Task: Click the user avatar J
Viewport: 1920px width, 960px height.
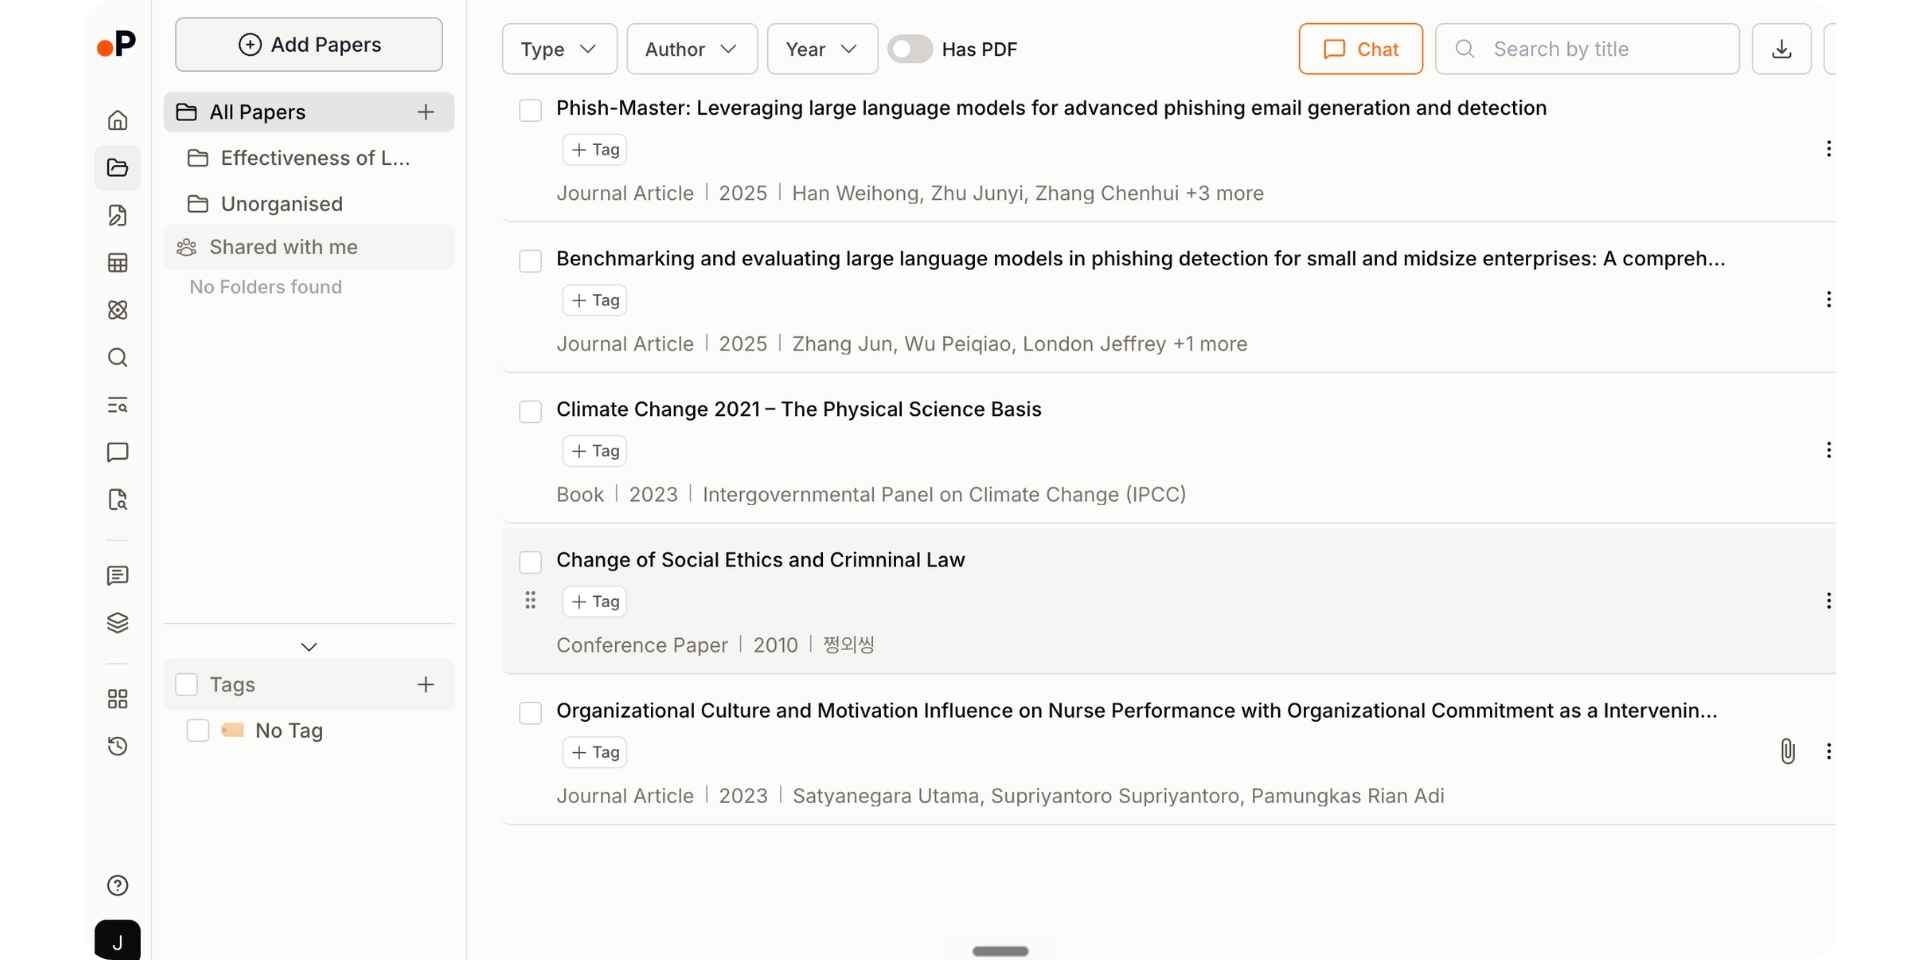Action: point(117,941)
